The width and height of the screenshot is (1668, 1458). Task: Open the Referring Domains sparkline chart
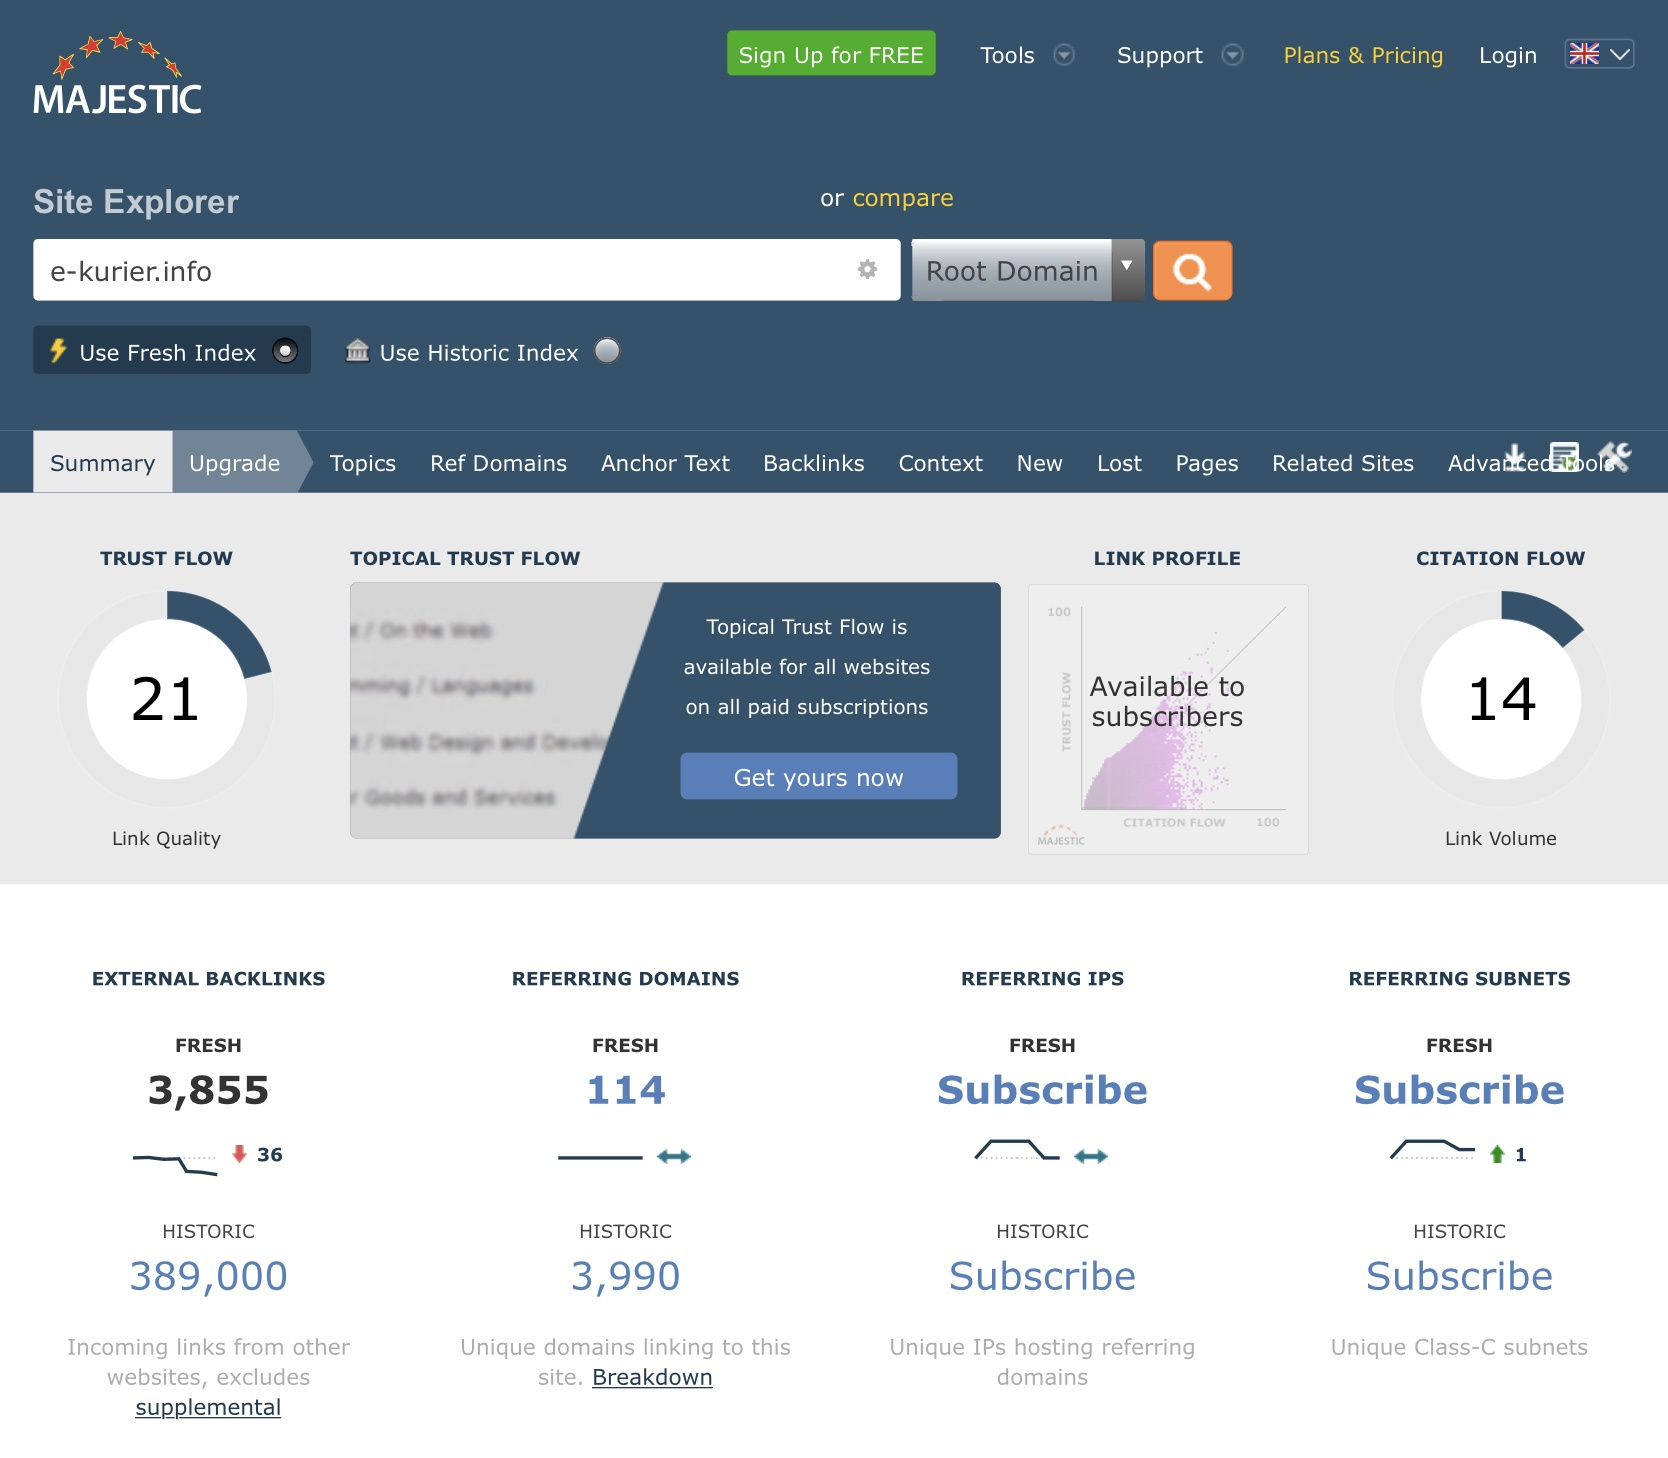coord(600,1157)
